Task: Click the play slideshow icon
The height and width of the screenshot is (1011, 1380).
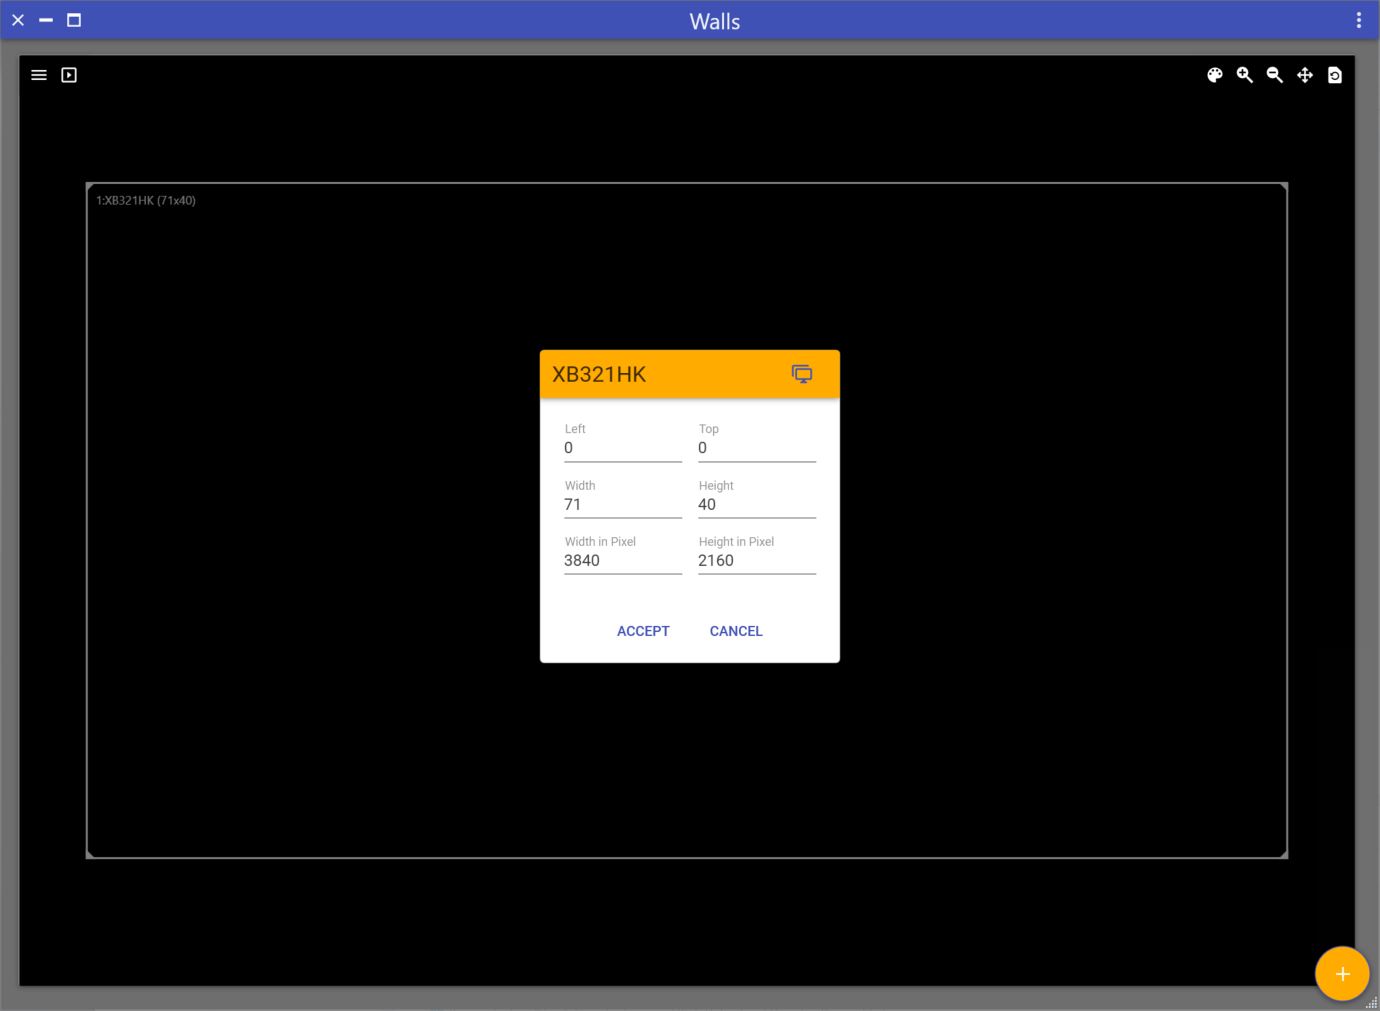Action: coord(69,75)
